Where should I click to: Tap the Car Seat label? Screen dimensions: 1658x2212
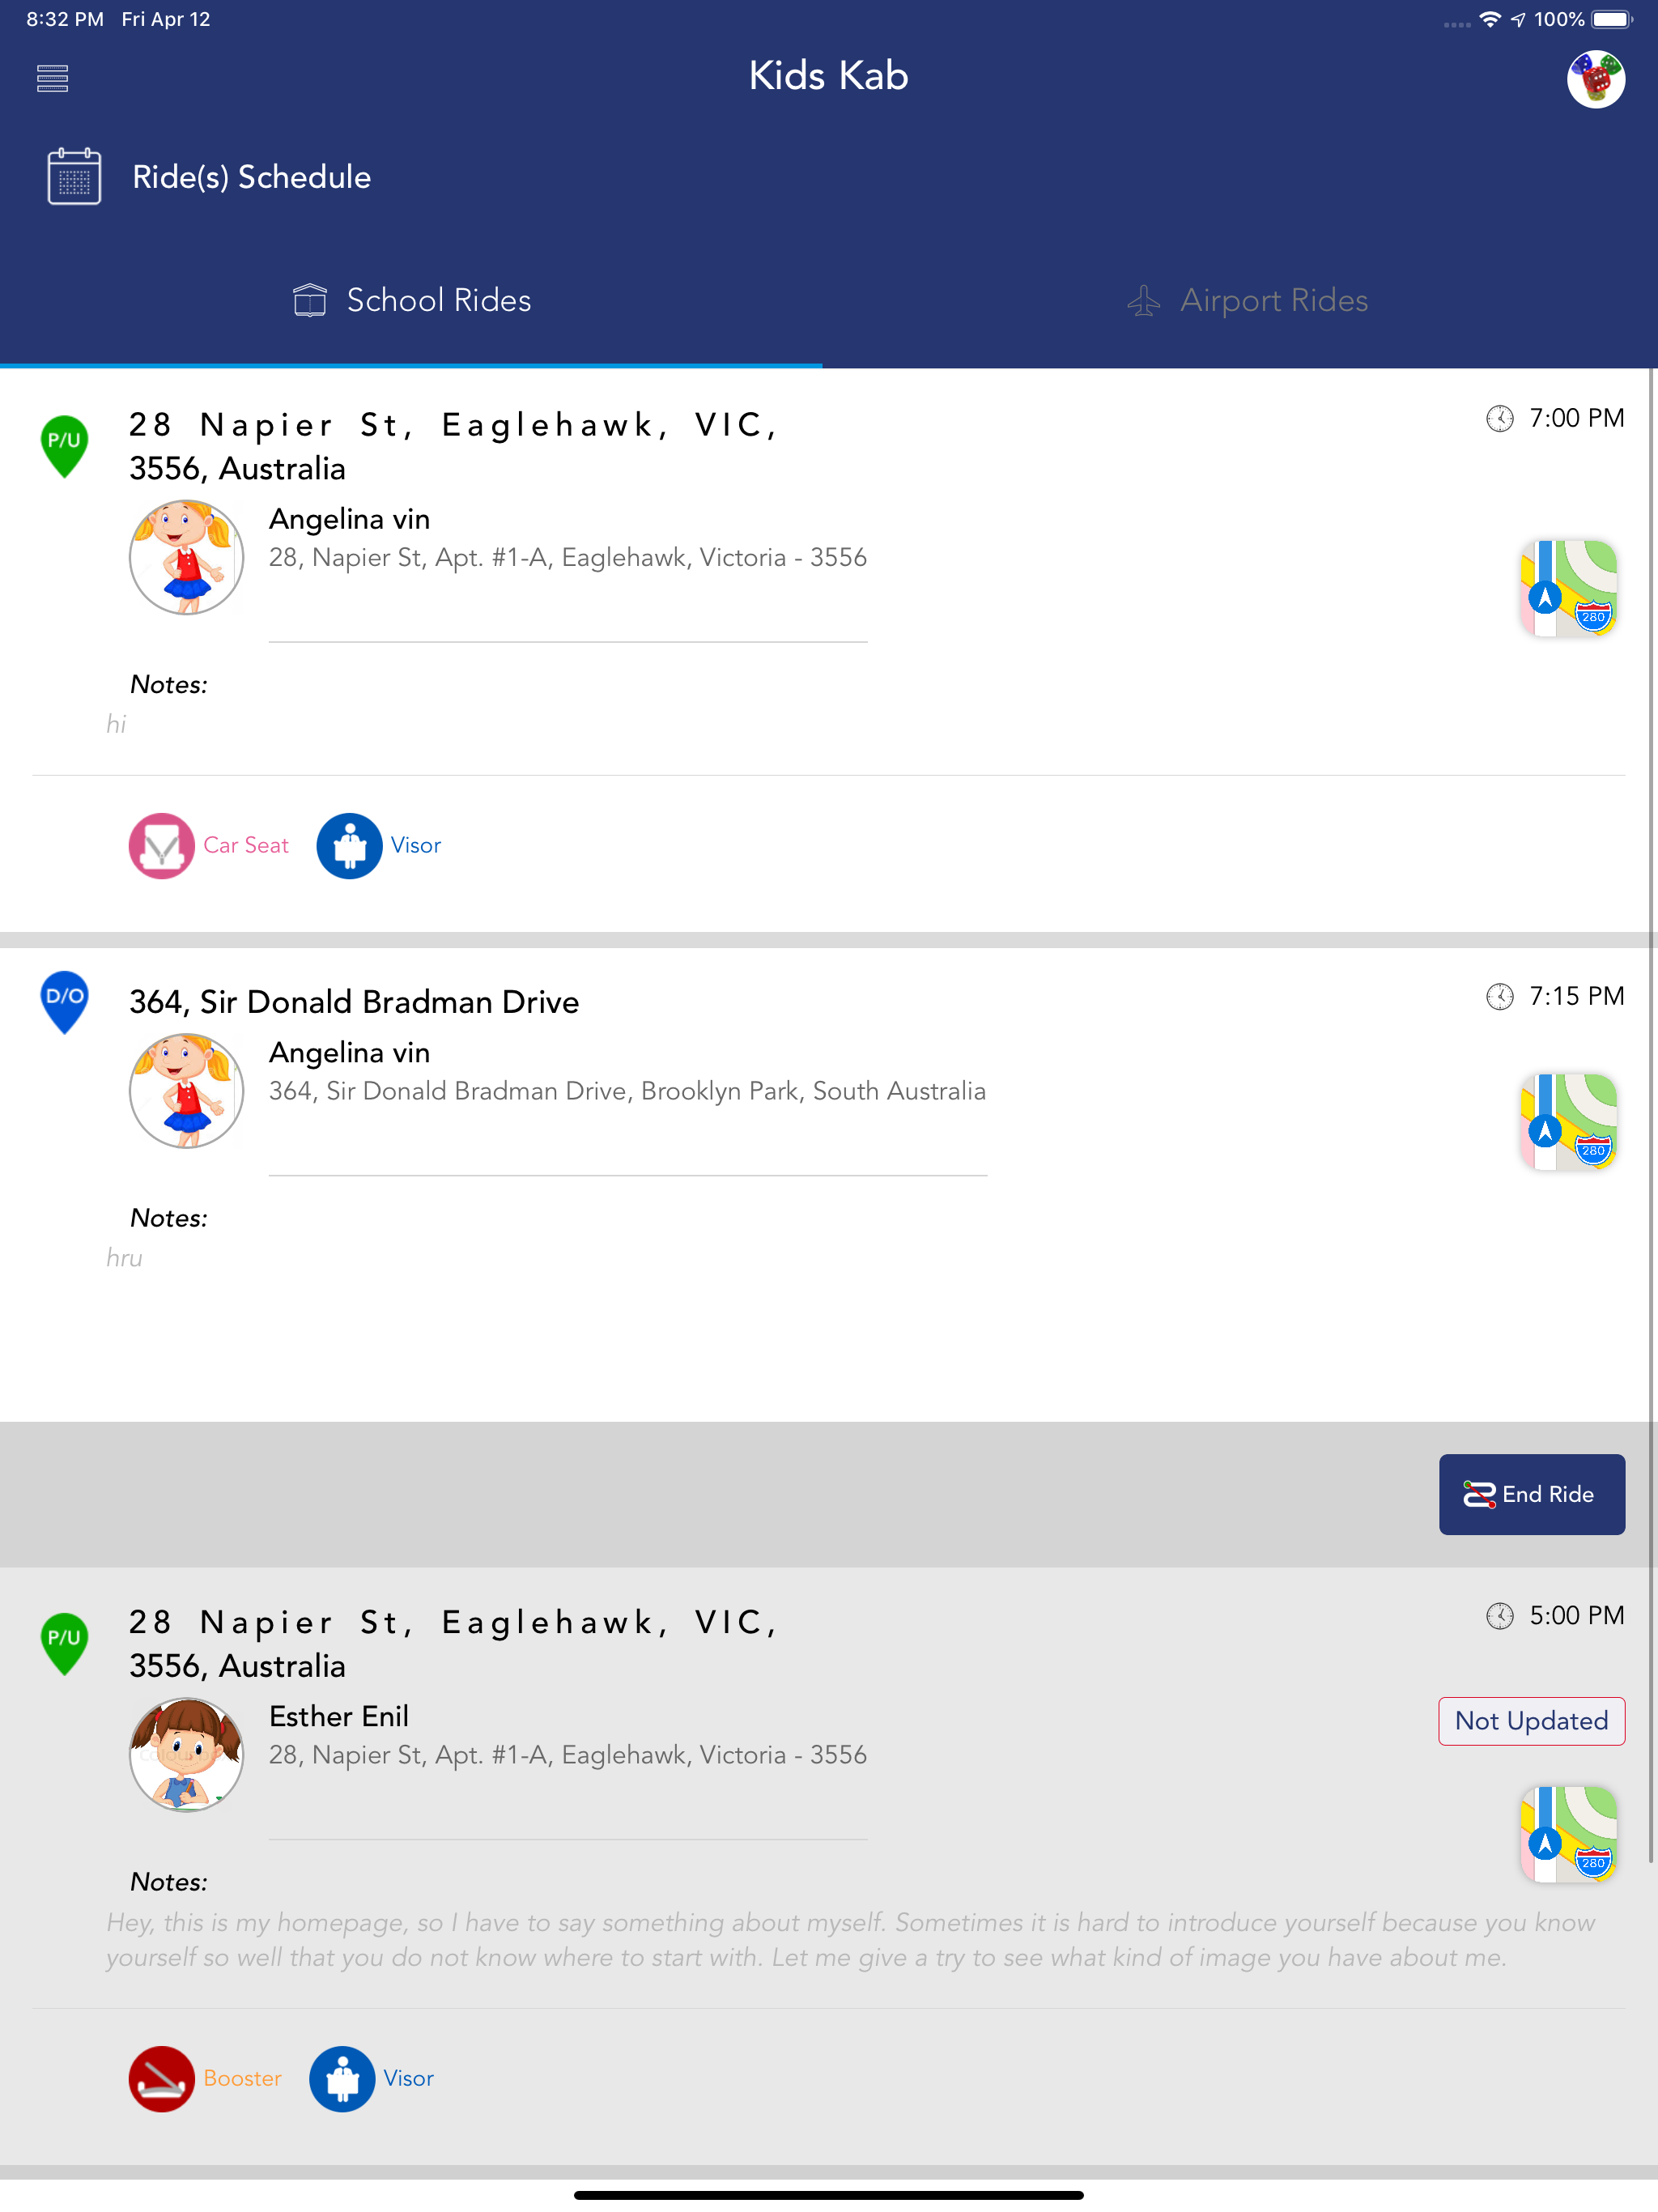coord(246,845)
